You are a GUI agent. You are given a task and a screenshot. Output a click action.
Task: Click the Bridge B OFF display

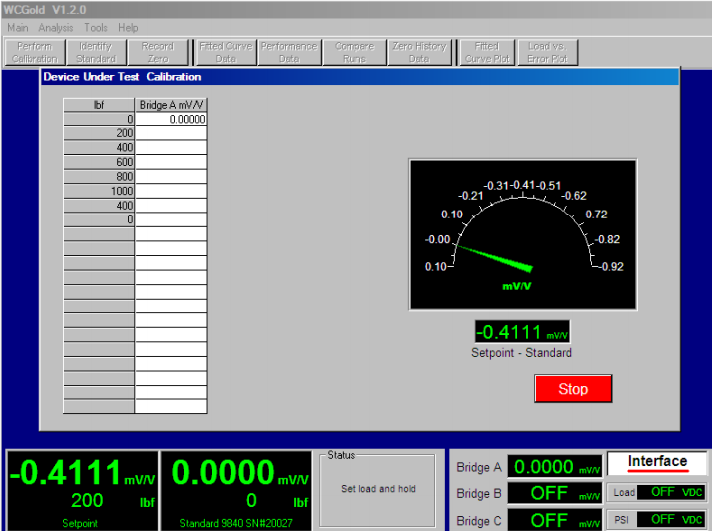point(555,493)
